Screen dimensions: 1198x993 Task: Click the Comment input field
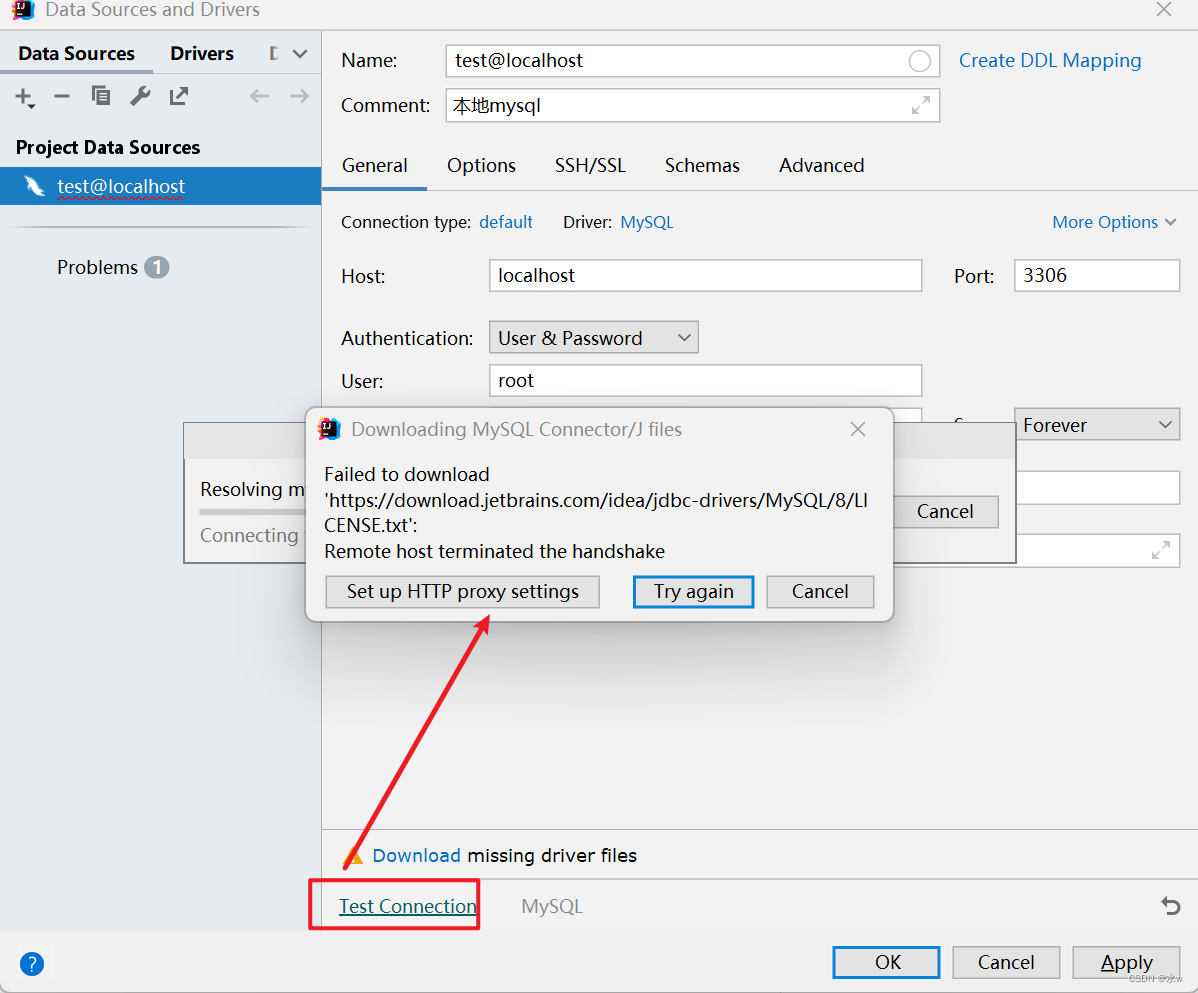pos(693,105)
